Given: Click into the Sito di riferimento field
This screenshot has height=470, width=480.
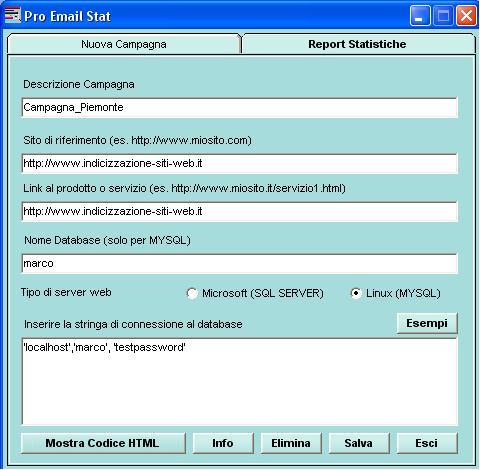Looking at the screenshot, I should coord(240,163).
